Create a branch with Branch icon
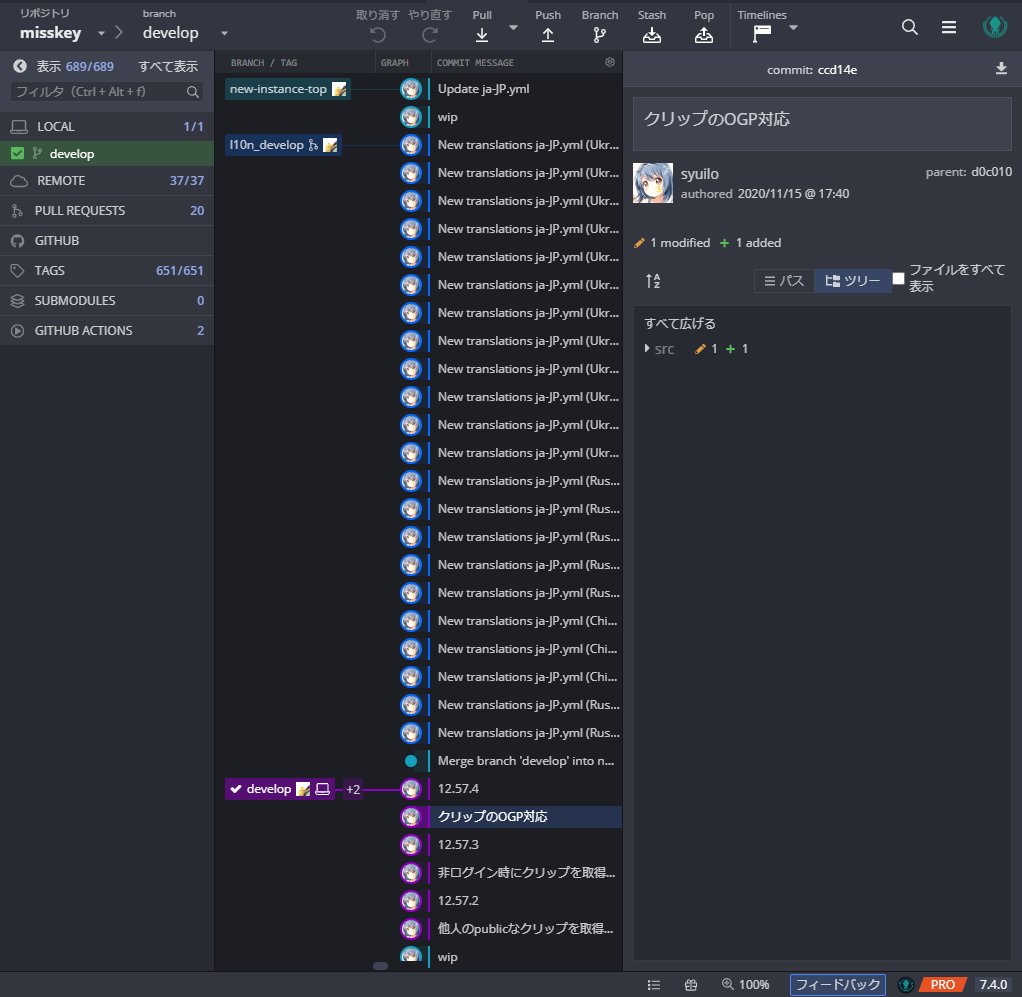1022x997 pixels. click(600, 35)
